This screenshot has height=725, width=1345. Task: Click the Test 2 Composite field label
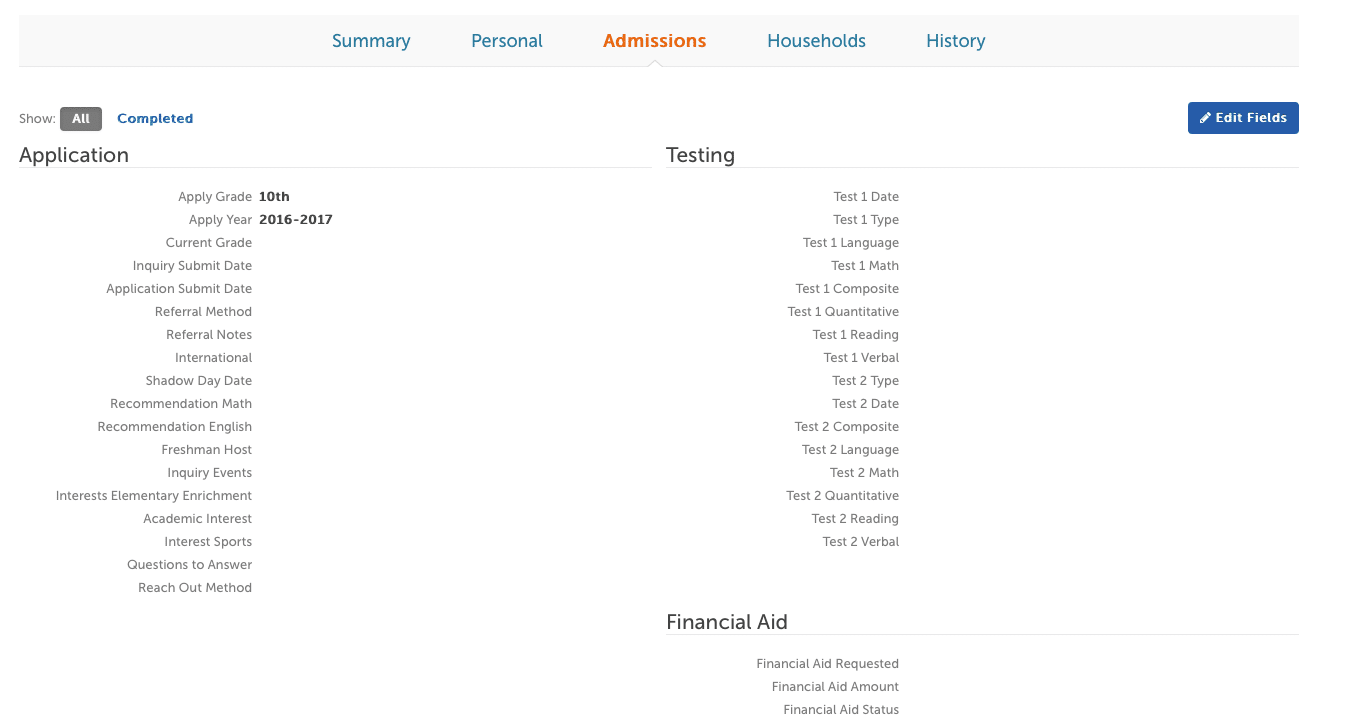click(847, 427)
